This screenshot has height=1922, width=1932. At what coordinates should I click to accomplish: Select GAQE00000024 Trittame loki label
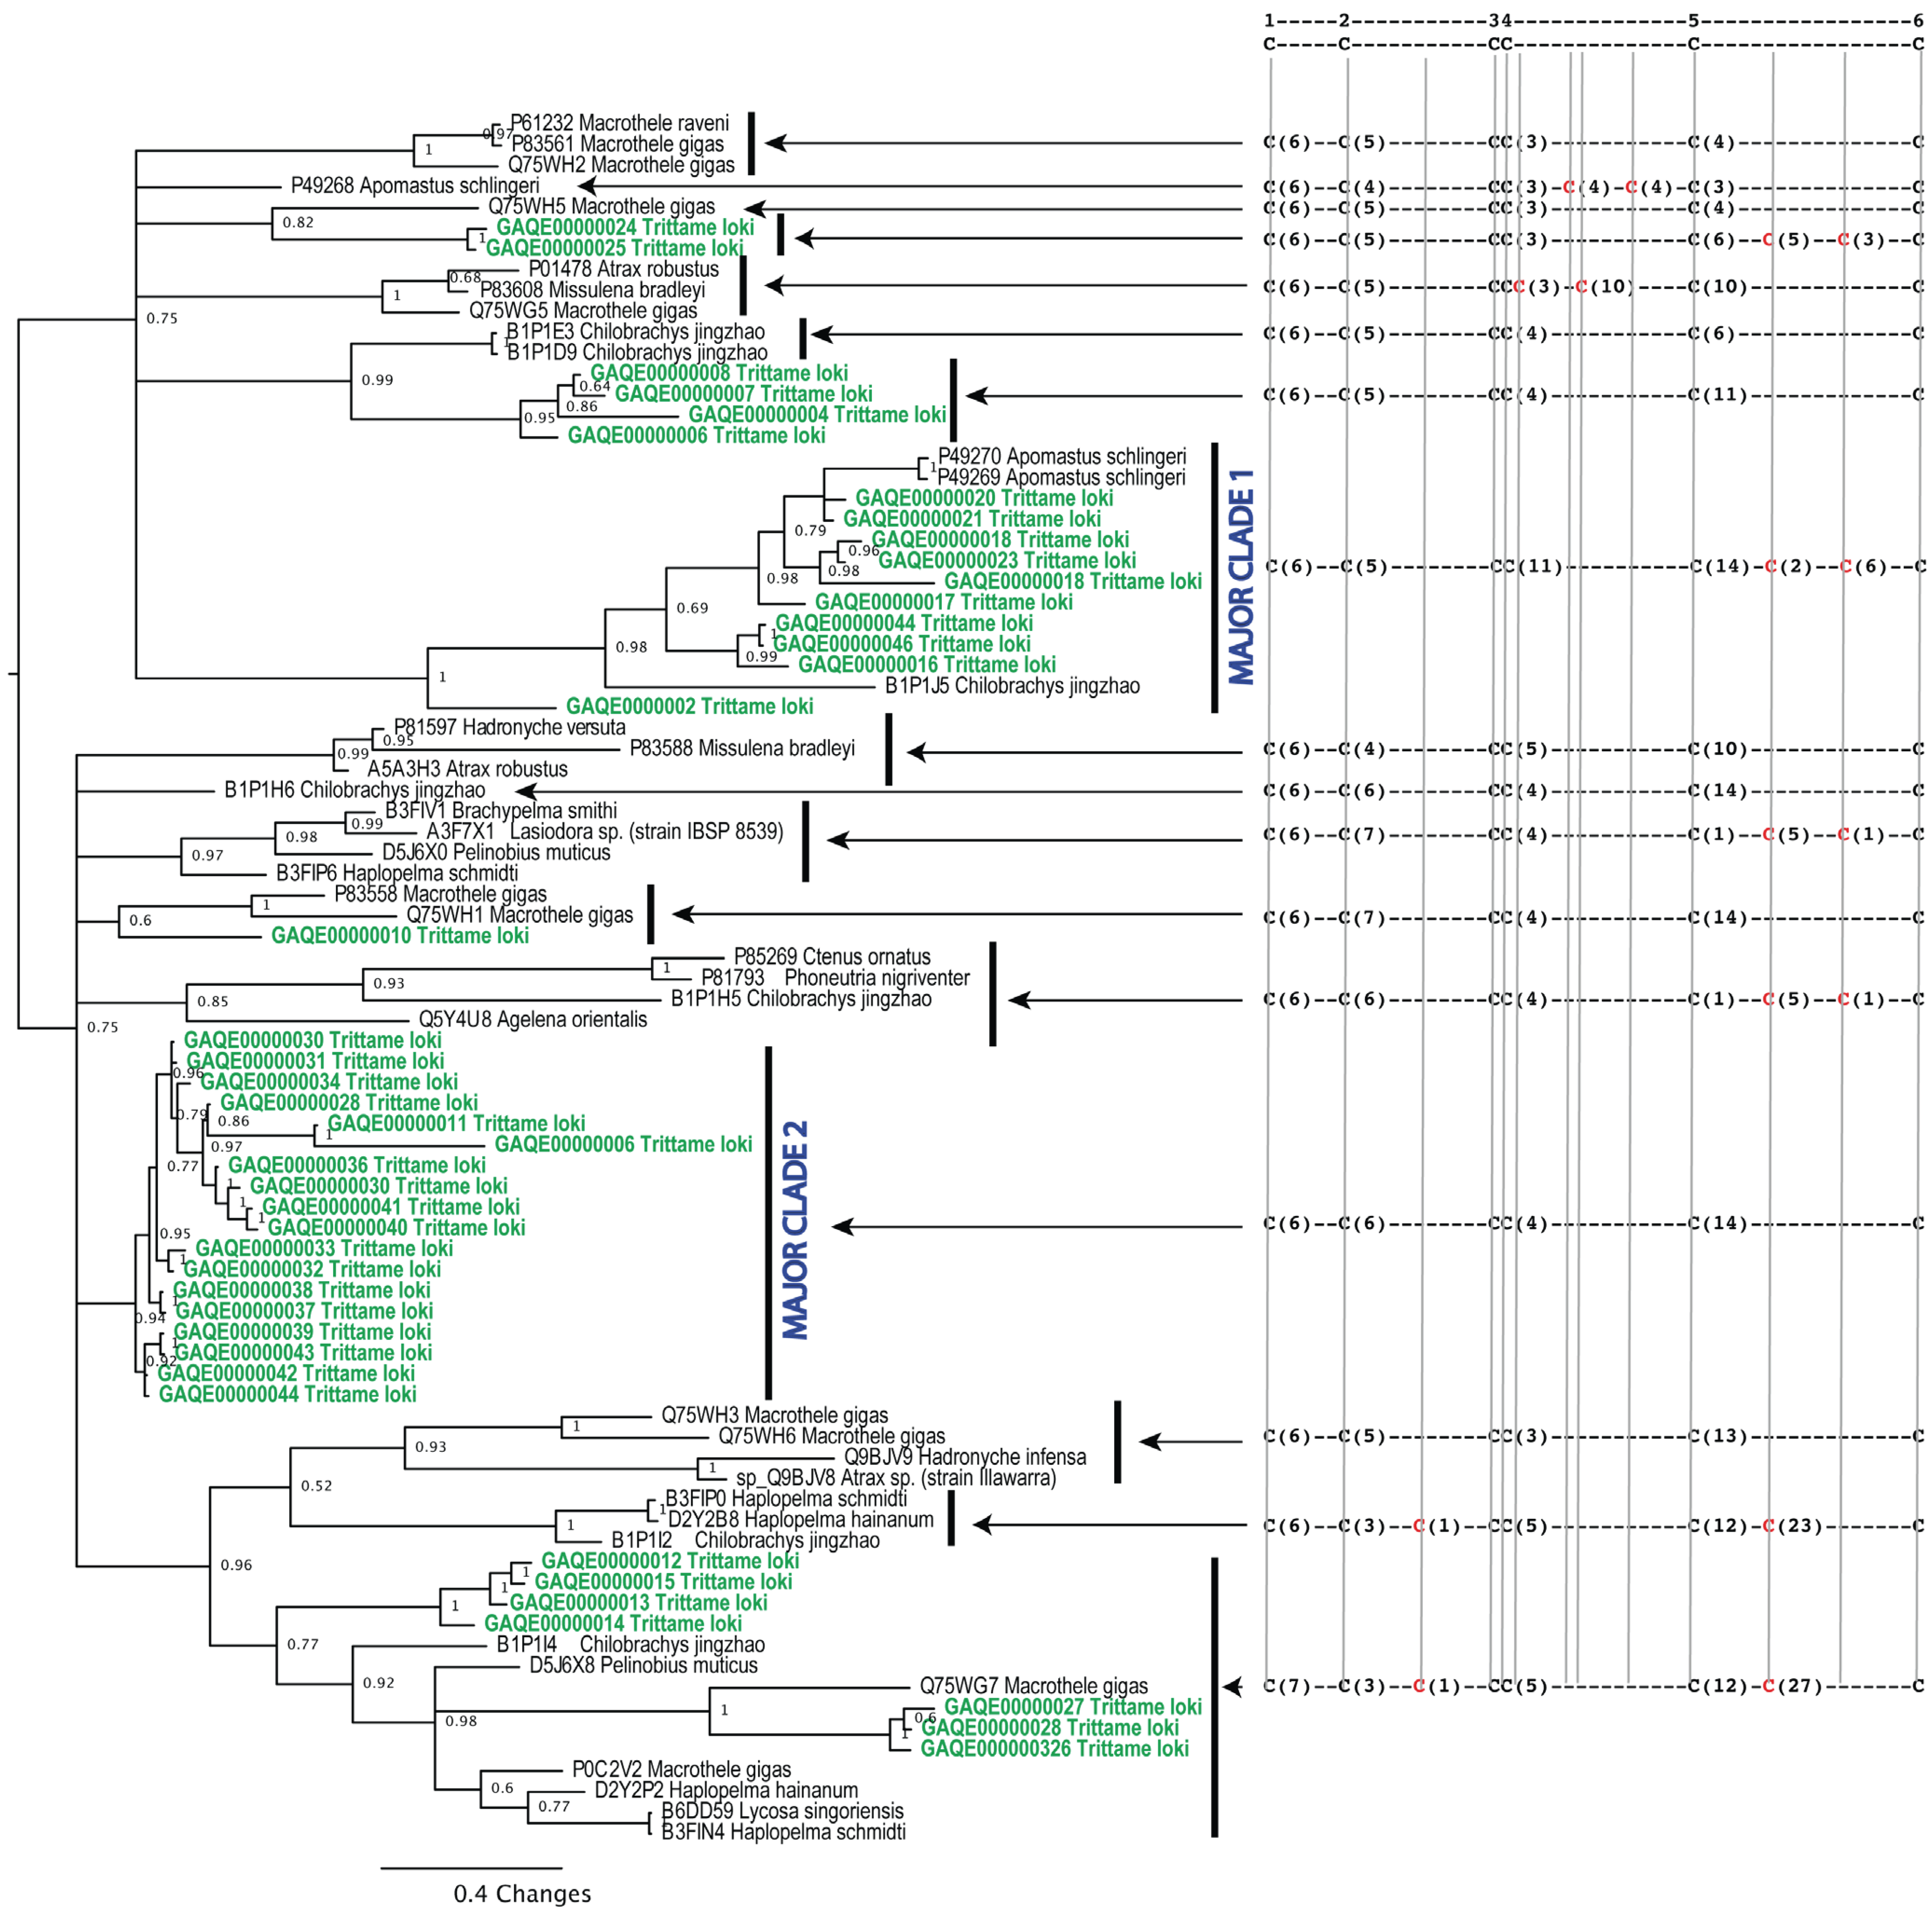tap(625, 228)
